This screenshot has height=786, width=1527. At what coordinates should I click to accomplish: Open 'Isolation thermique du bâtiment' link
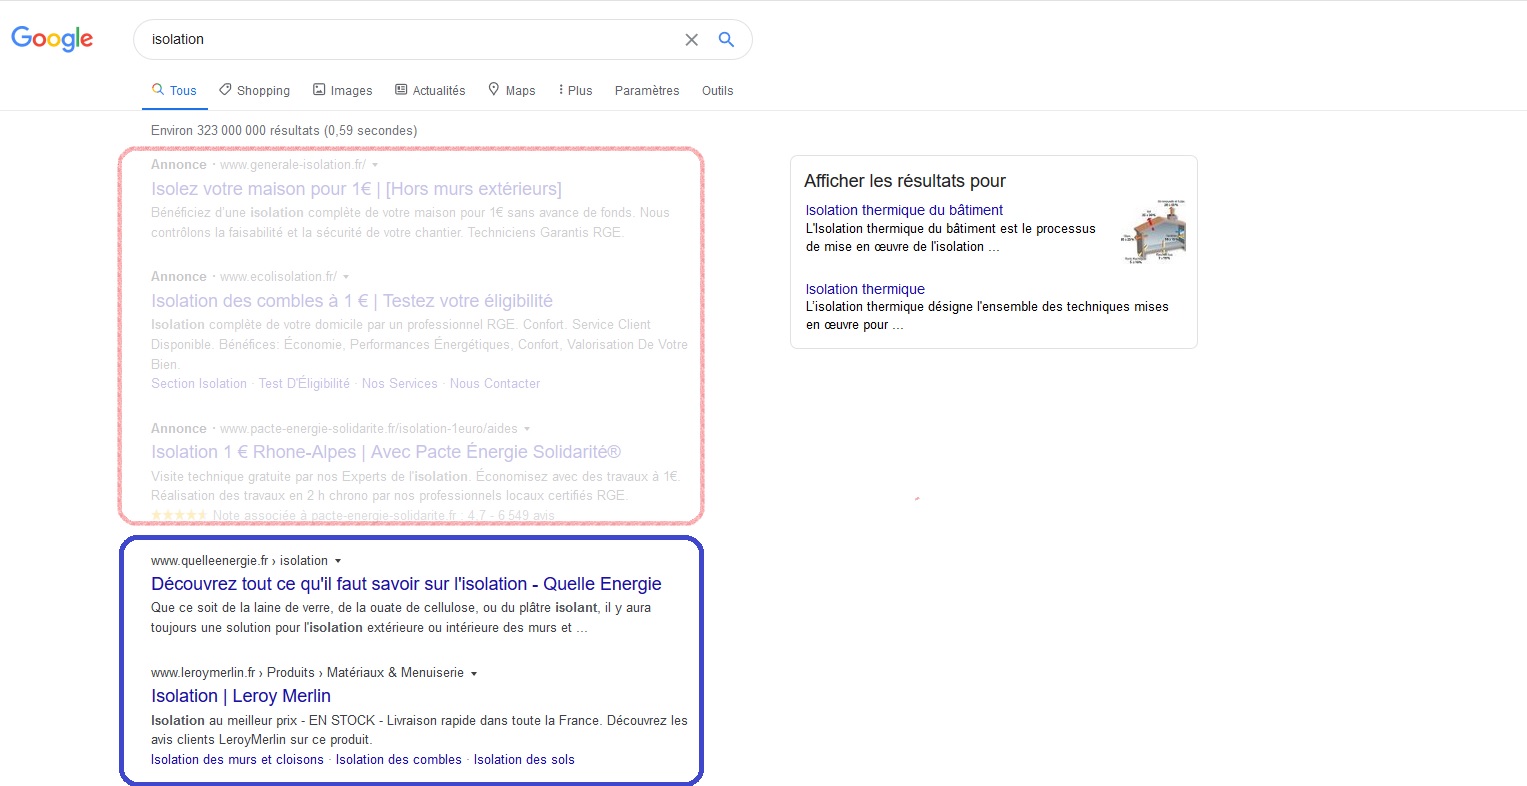click(x=904, y=210)
